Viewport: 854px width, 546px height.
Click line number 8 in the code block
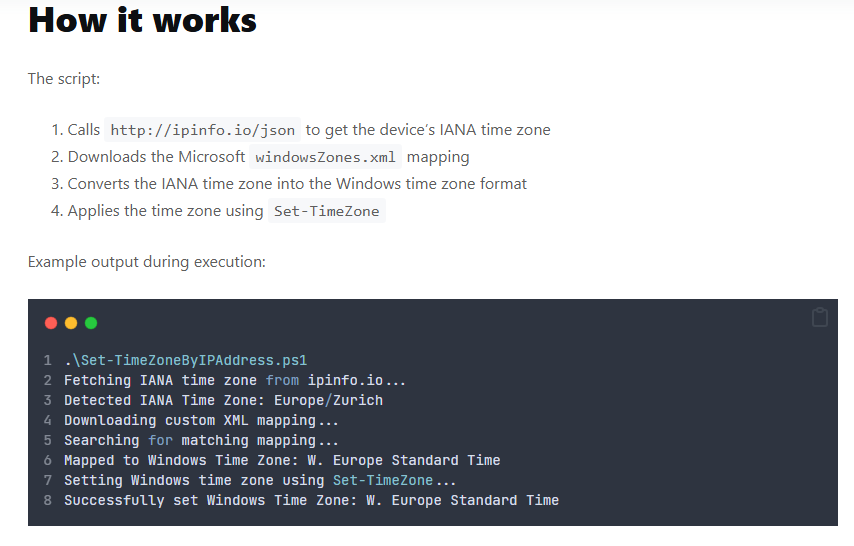(x=47, y=500)
